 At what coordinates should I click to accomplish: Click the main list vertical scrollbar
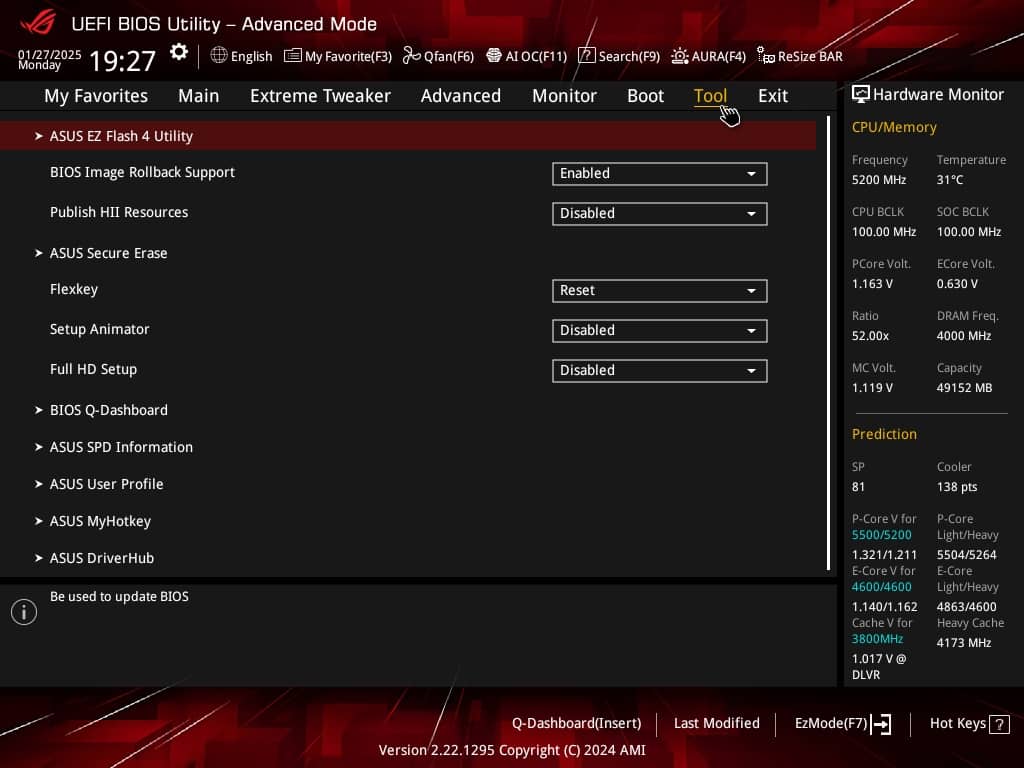[828, 344]
